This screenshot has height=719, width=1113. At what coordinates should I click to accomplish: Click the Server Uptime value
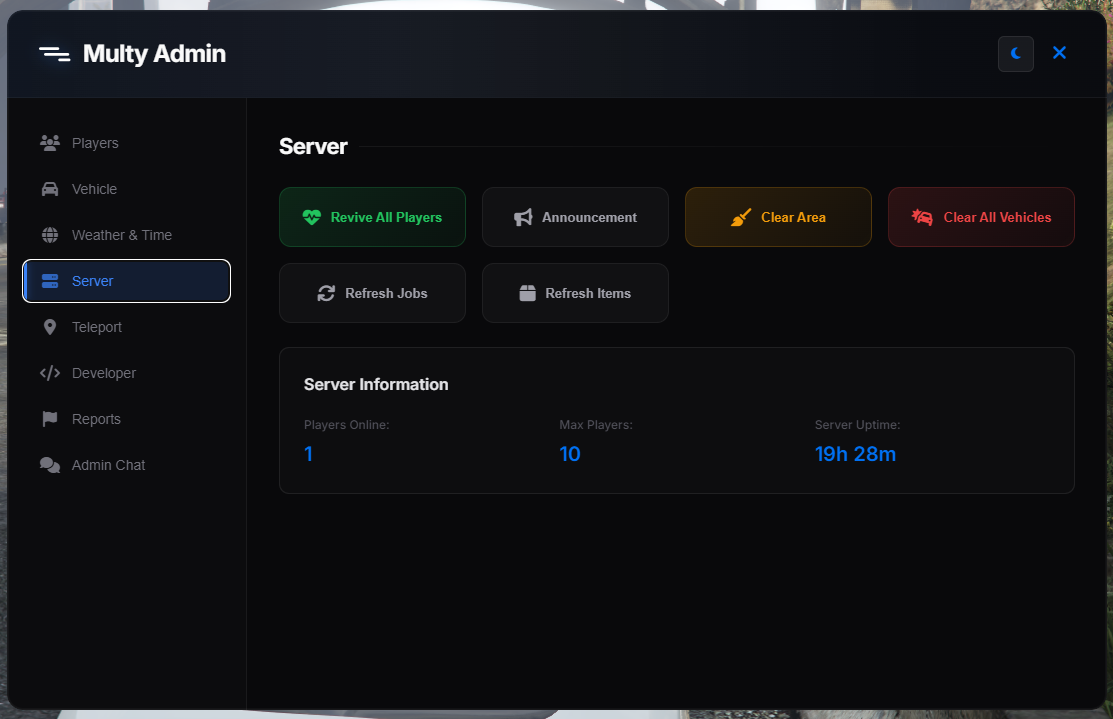coord(856,454)
